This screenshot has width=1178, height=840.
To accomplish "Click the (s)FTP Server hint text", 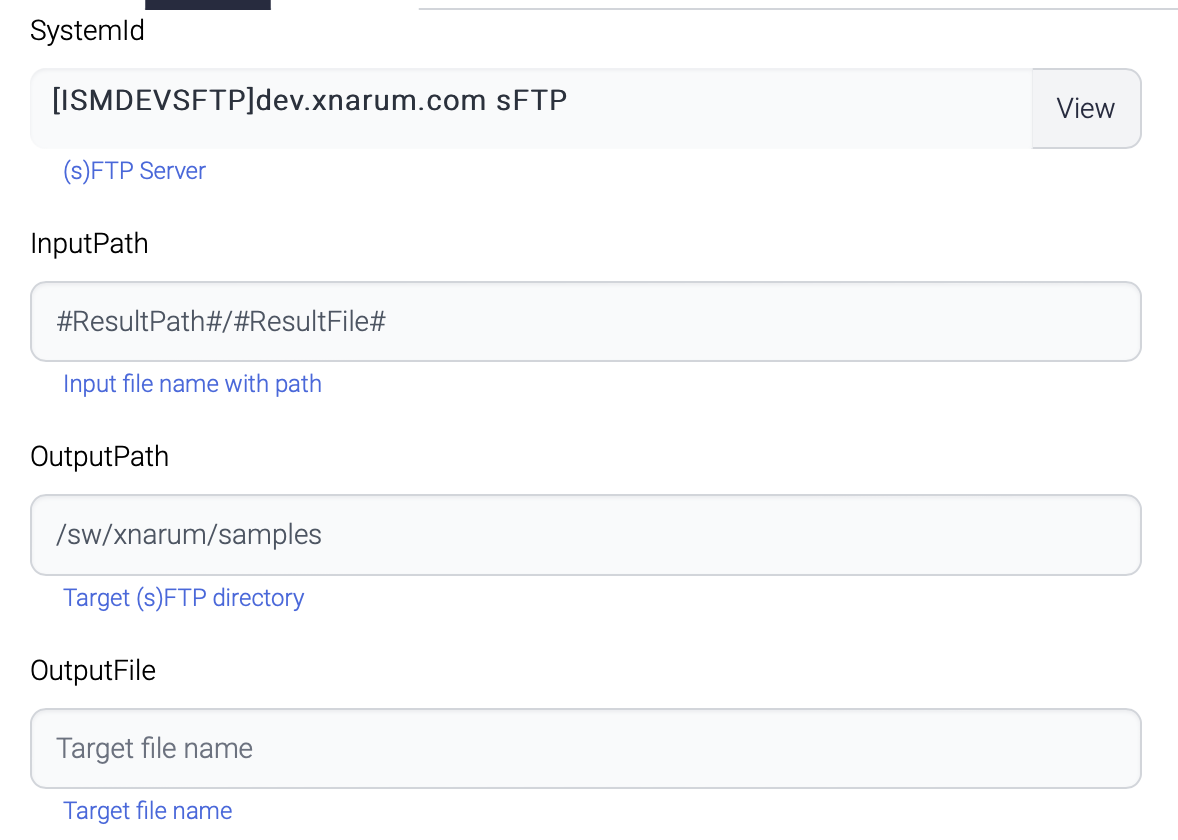I will point(134,171).
